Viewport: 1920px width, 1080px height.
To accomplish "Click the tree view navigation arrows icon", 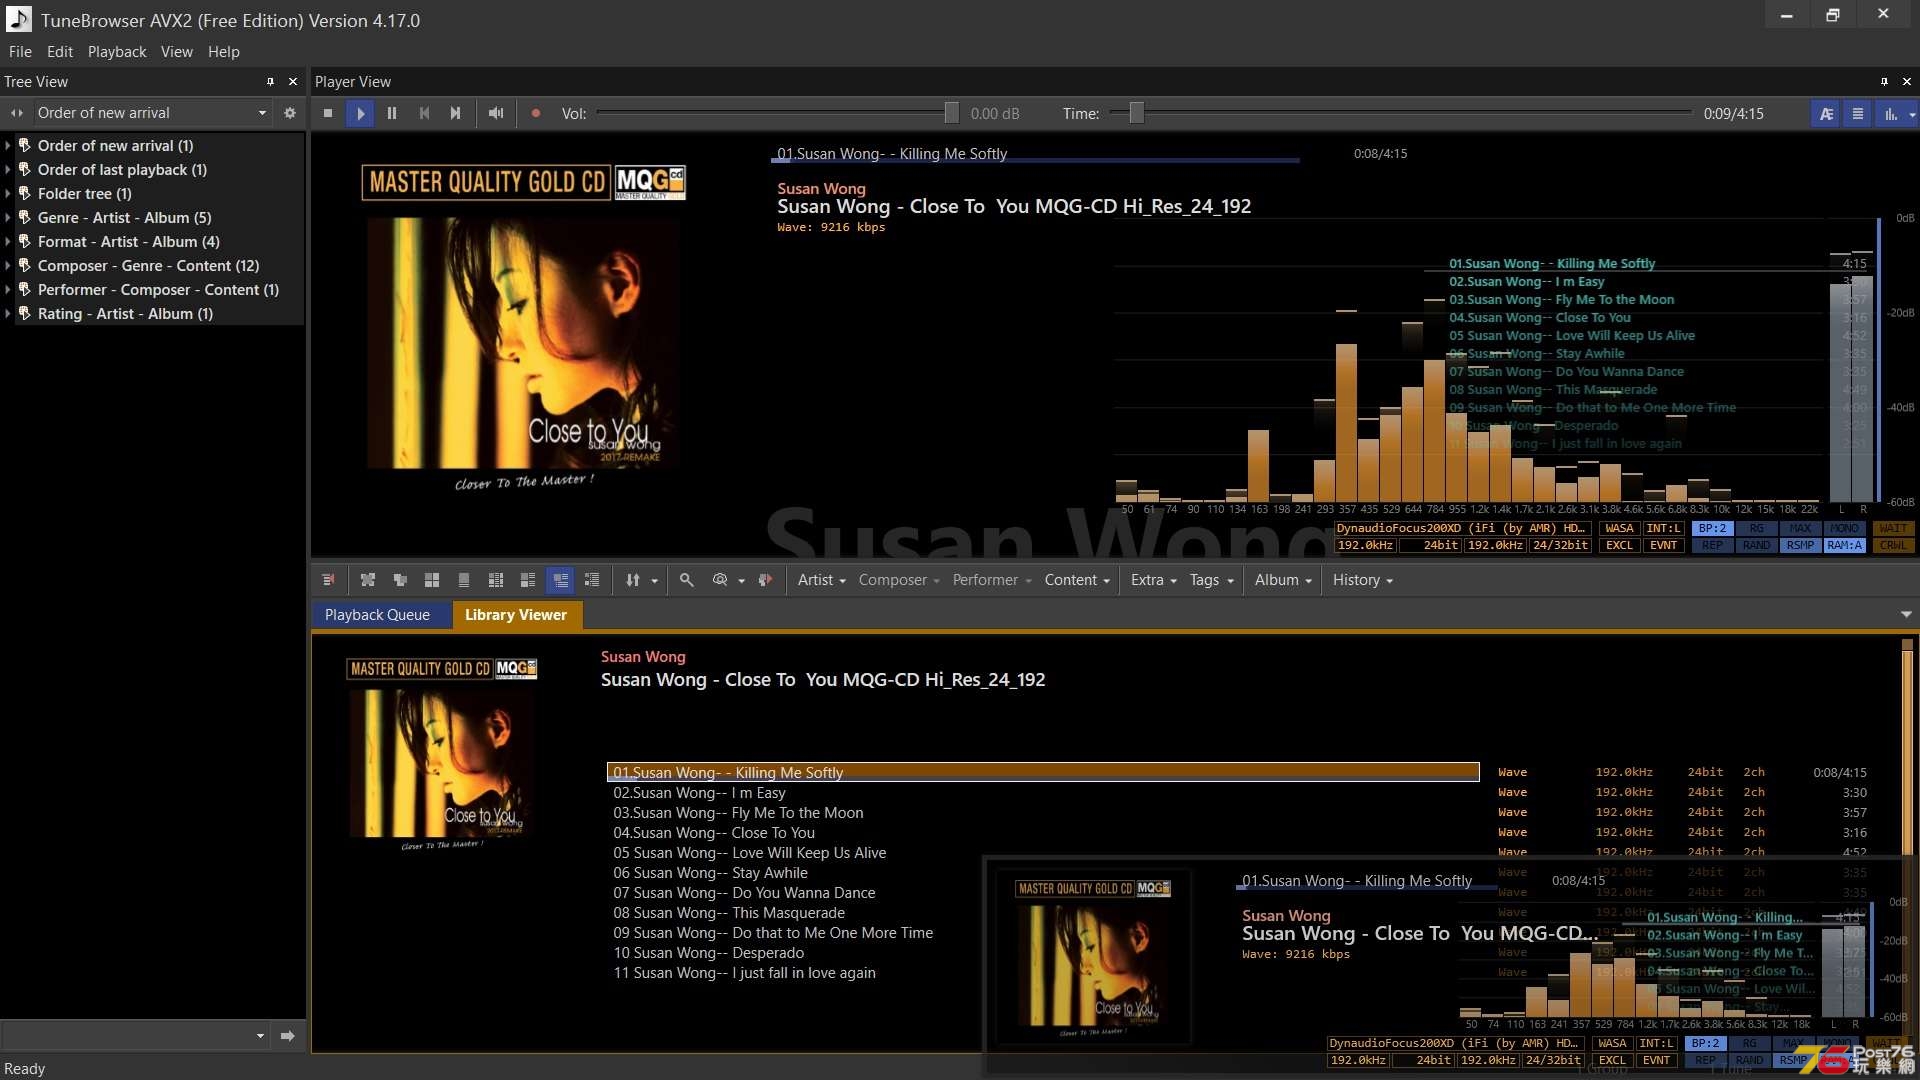I will coord(17,113).
